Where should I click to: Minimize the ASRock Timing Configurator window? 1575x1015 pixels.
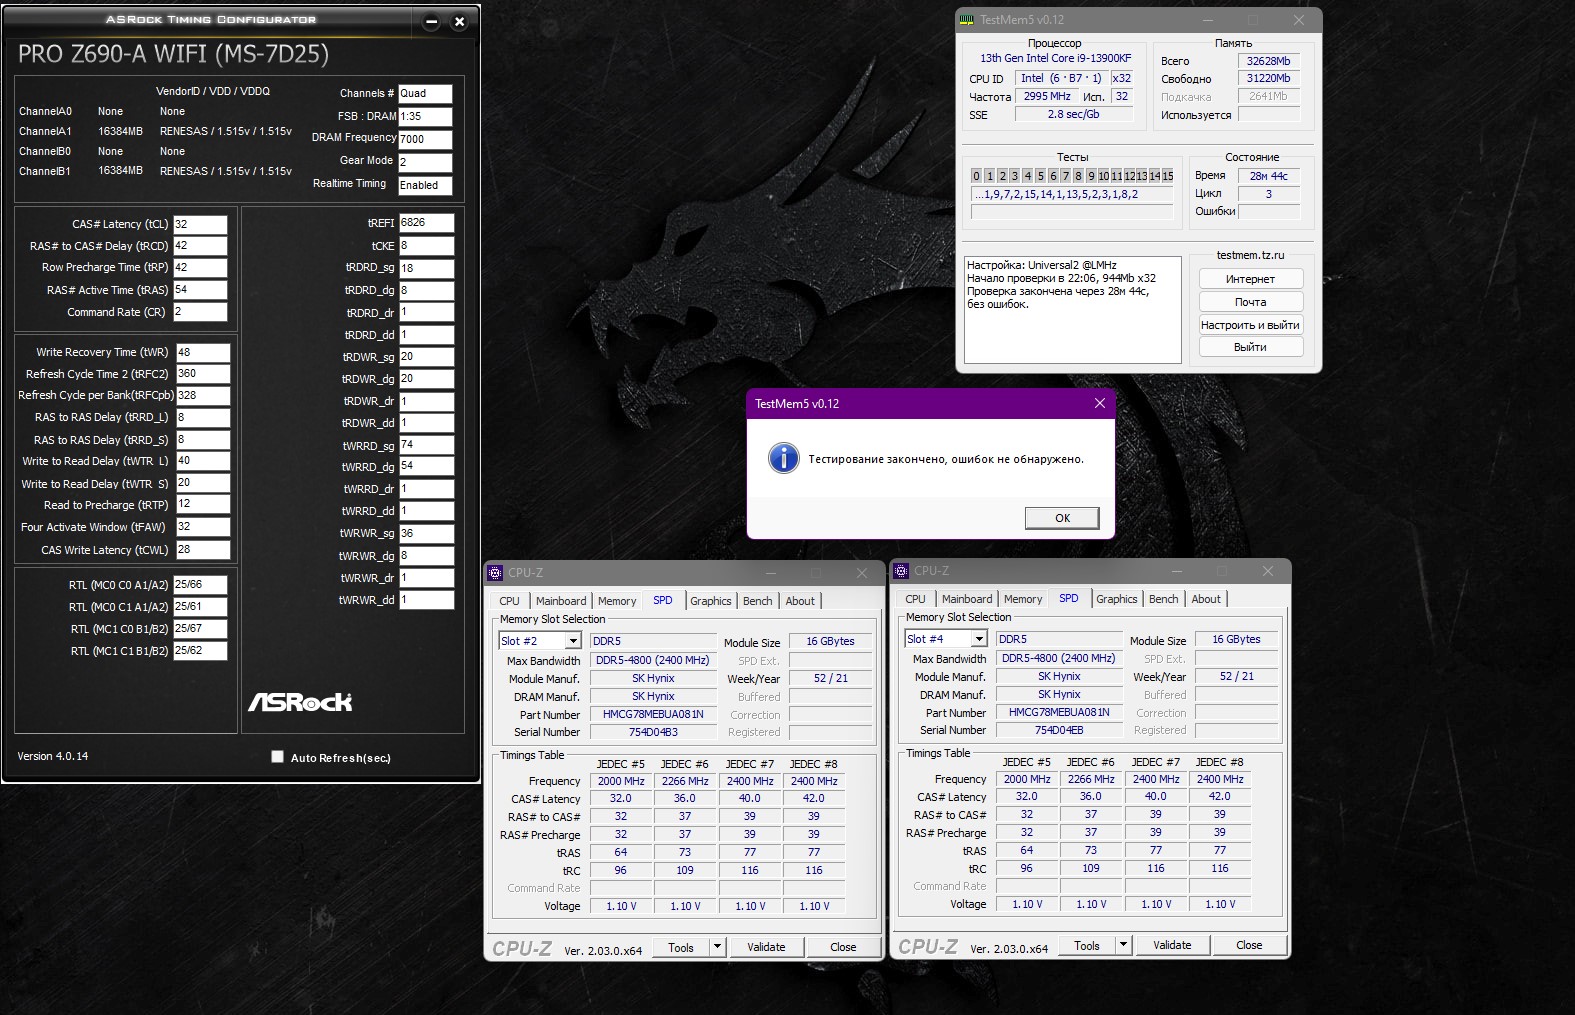(x=431, y=21)
